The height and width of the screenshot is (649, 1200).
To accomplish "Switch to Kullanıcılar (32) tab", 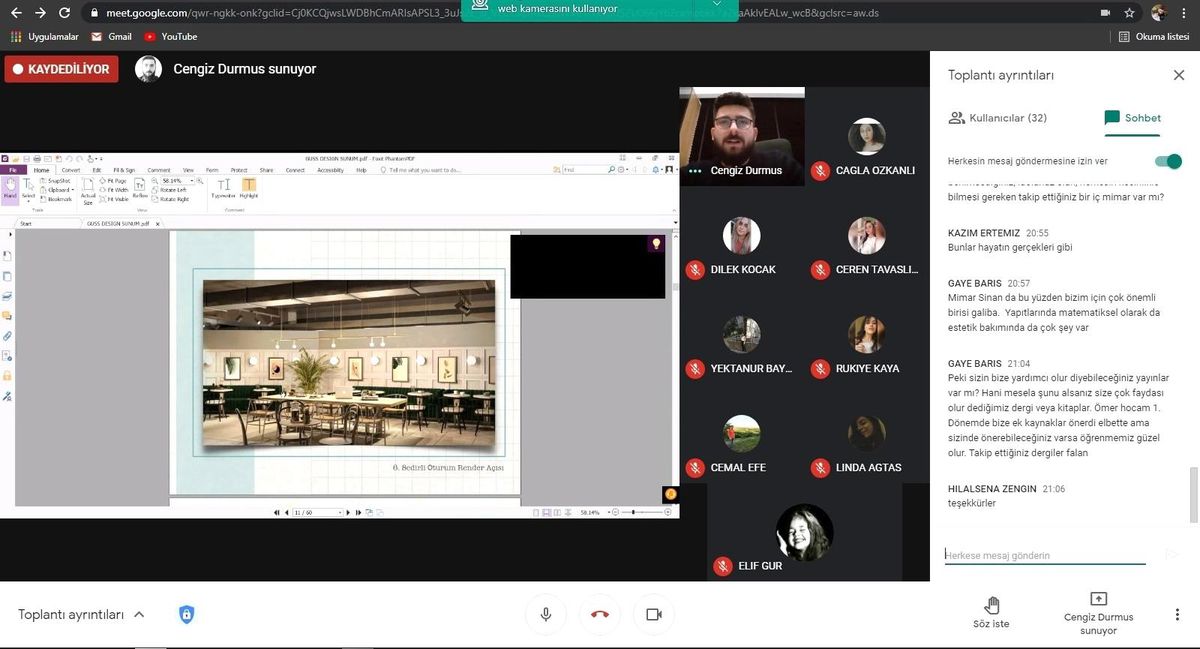I will [x=998, y=118].
